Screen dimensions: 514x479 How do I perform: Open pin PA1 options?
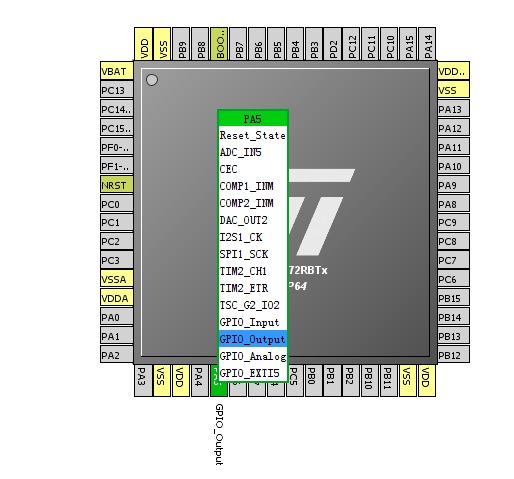[117, 336]
